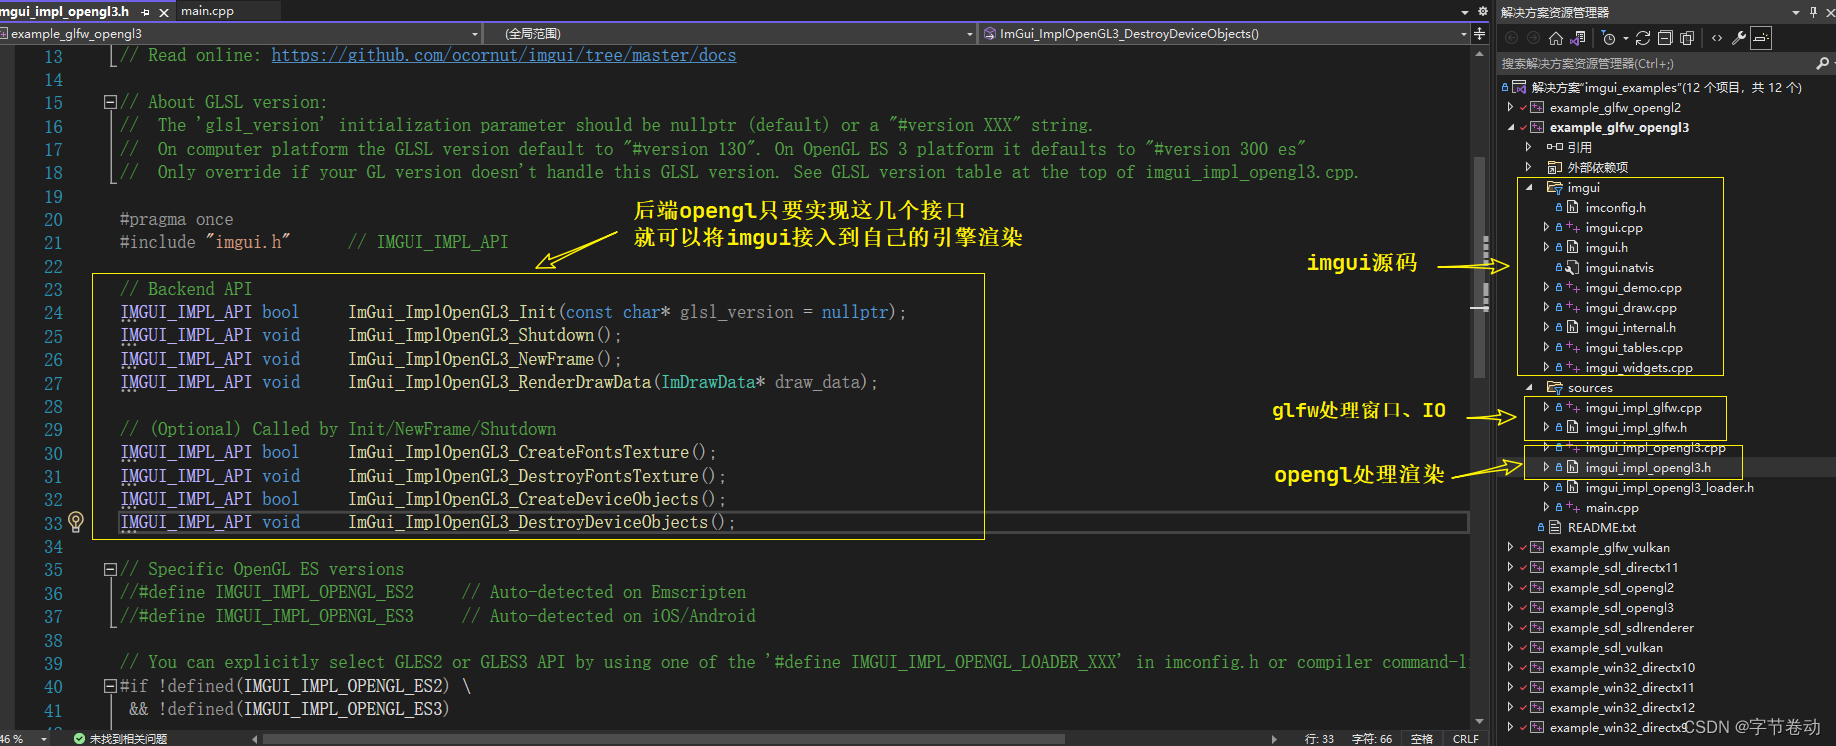Viewport: 1836px width, 746px height.
Task: Select main.cpp in Solution Explorer tree
Action: [x=1612, y=507]
